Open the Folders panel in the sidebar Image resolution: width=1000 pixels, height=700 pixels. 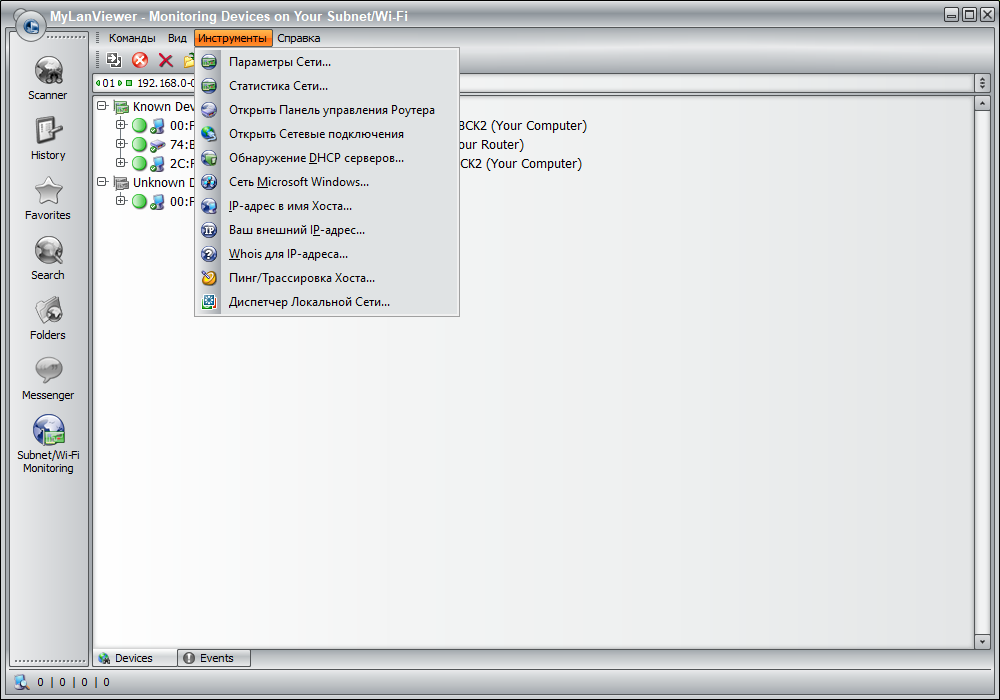[48, 318]
